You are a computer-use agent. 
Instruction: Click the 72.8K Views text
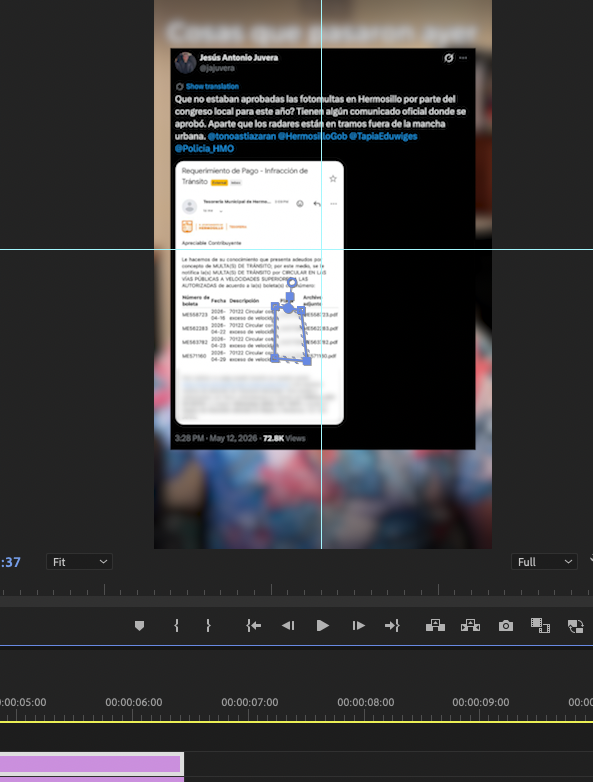284,438
